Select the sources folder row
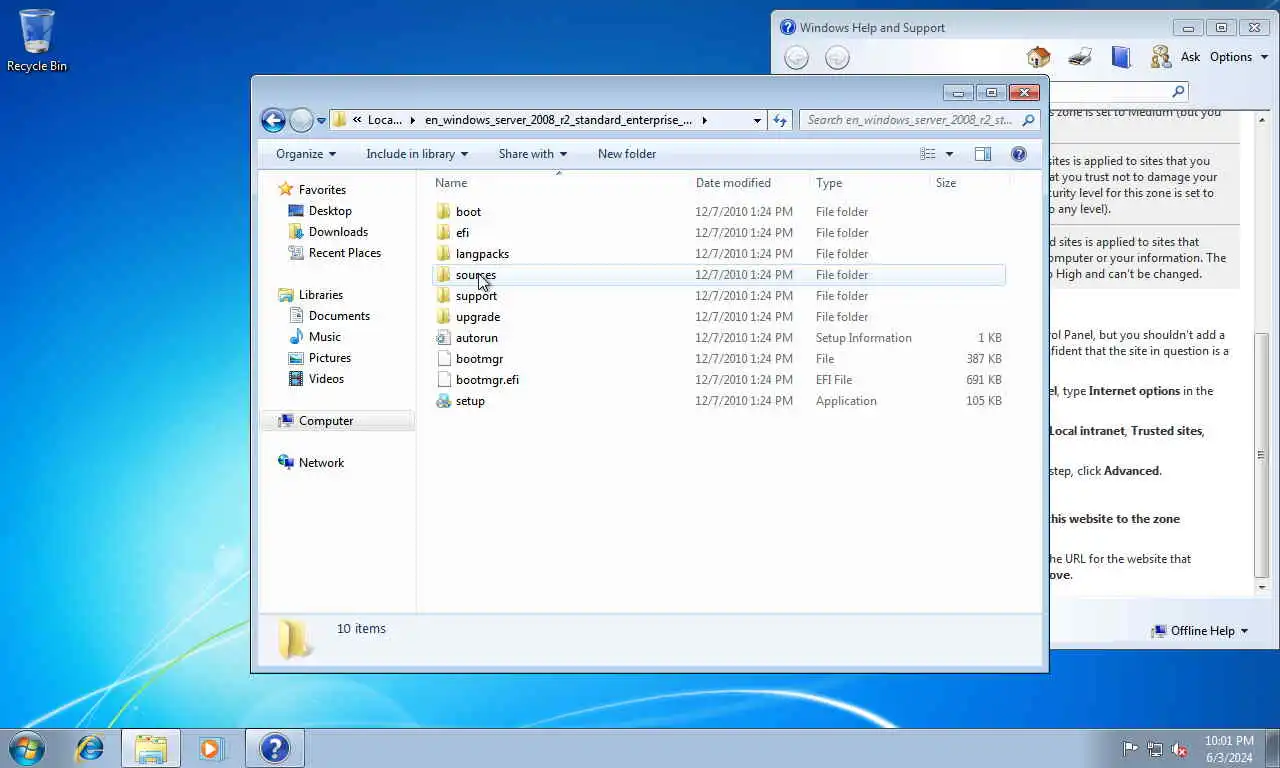 click(719, 275)
